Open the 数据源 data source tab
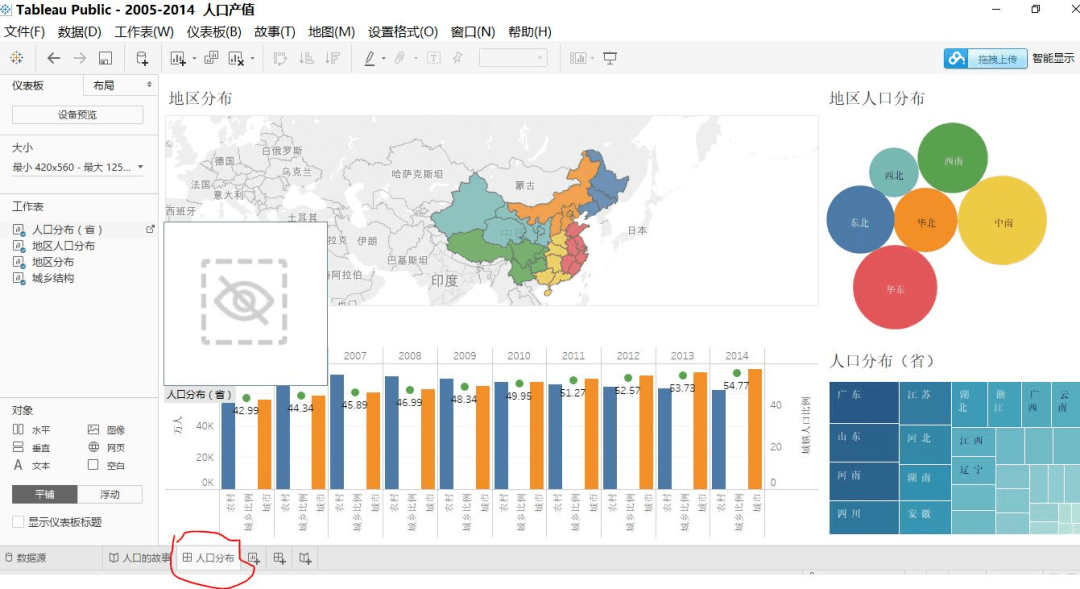The height and width of the screenshot is (589, 1080). point(26,558)
